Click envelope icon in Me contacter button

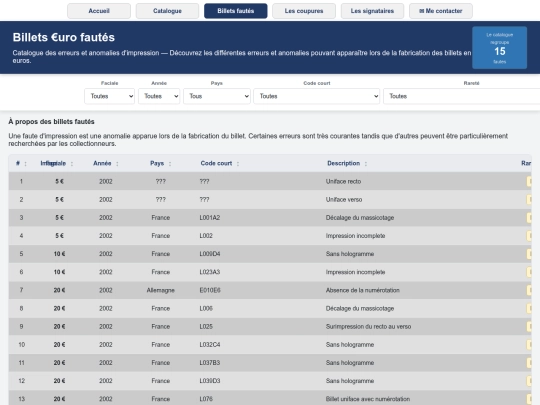[x=422, y=11]
